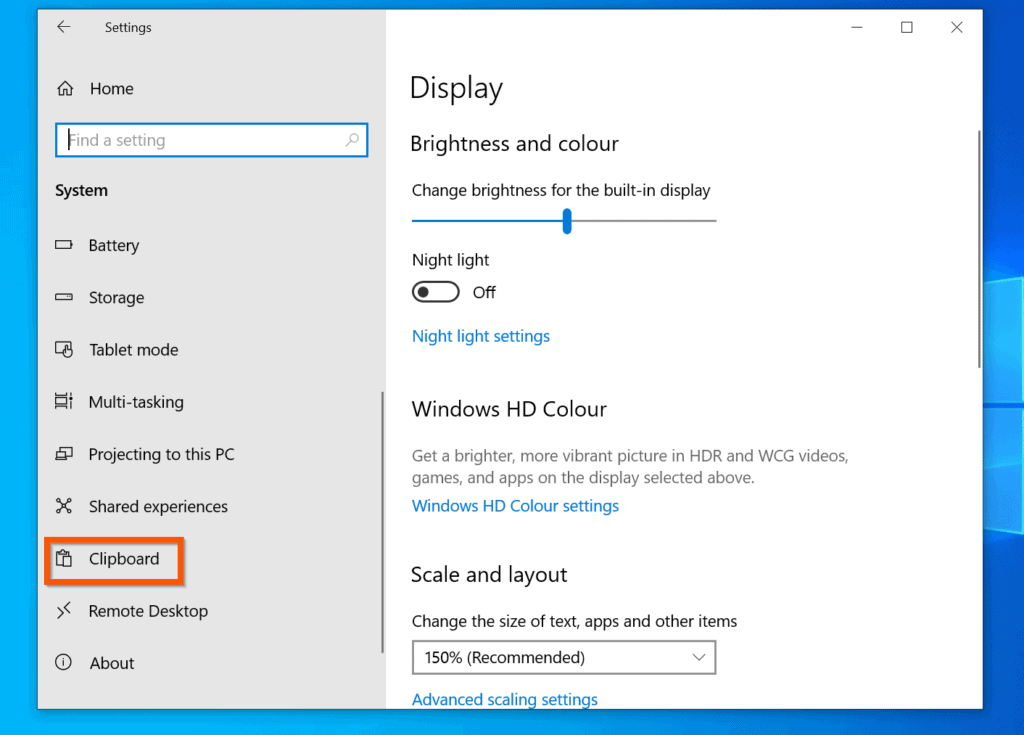Select the Battery icon in sidebar
This screenshot has height=735, width=1024.
(x=64, y=245)
